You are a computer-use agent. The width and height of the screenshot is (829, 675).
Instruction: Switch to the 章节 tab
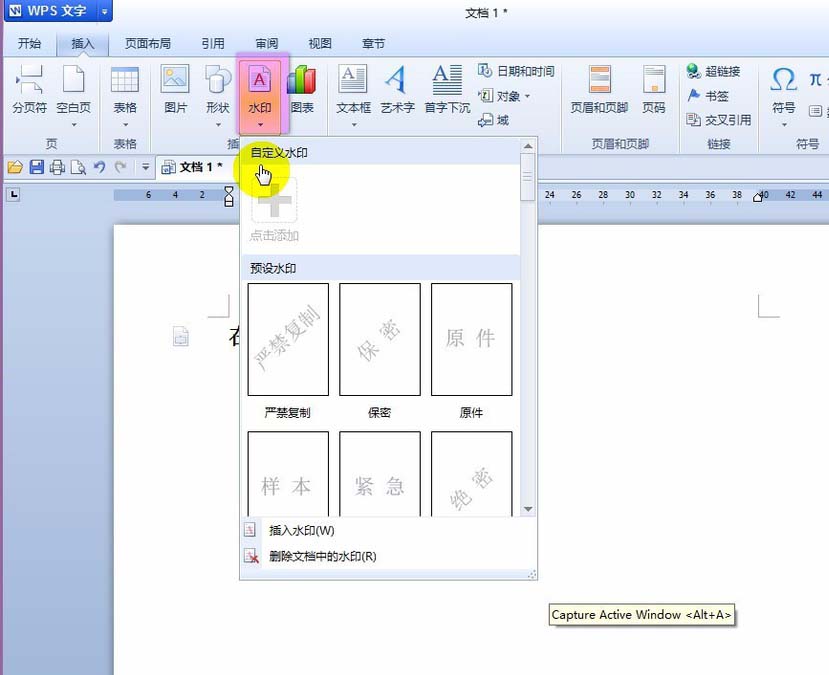point(373,43)
